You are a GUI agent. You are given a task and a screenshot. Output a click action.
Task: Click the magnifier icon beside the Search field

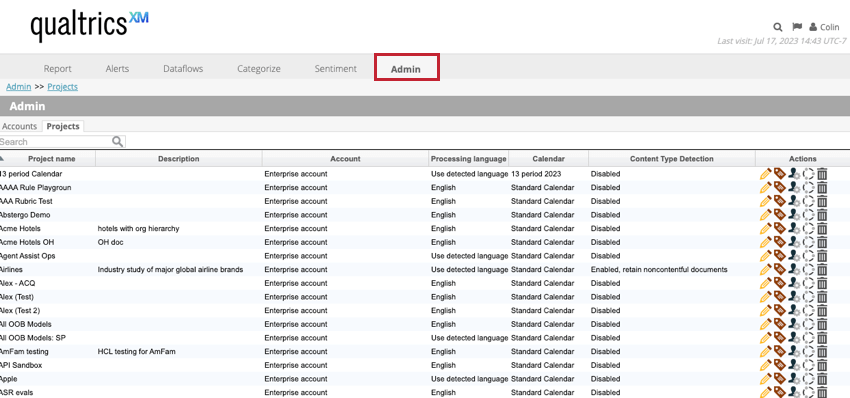tap(118, 142)
